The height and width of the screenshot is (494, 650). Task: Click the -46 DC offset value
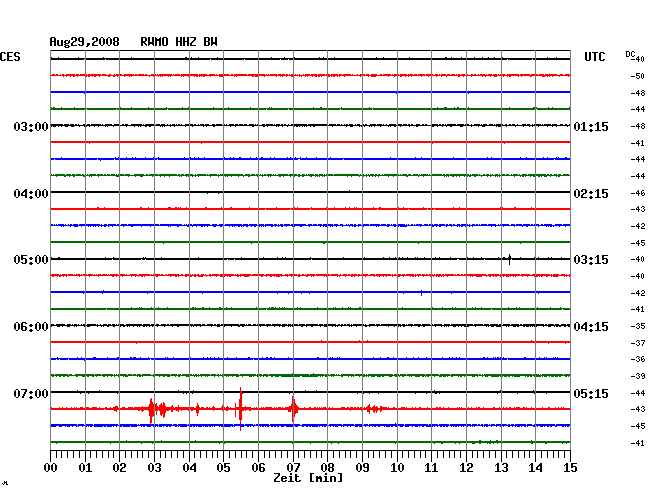click(x=638, y=193)
